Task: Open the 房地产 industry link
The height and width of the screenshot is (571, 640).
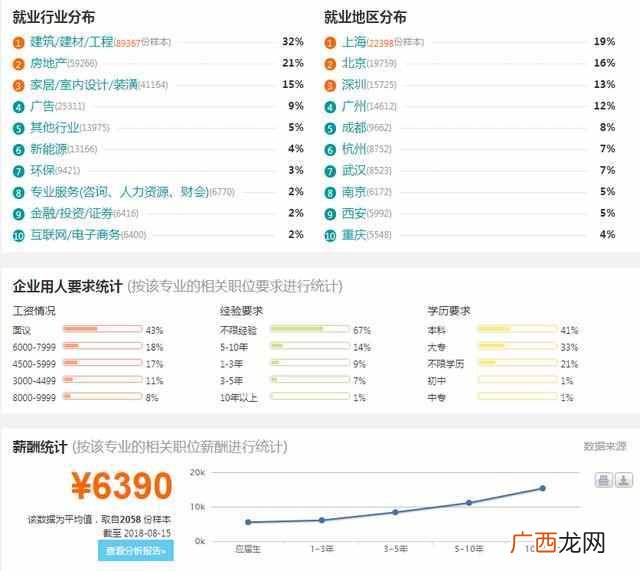Action: pyautogui.click(x=48, y=63)
